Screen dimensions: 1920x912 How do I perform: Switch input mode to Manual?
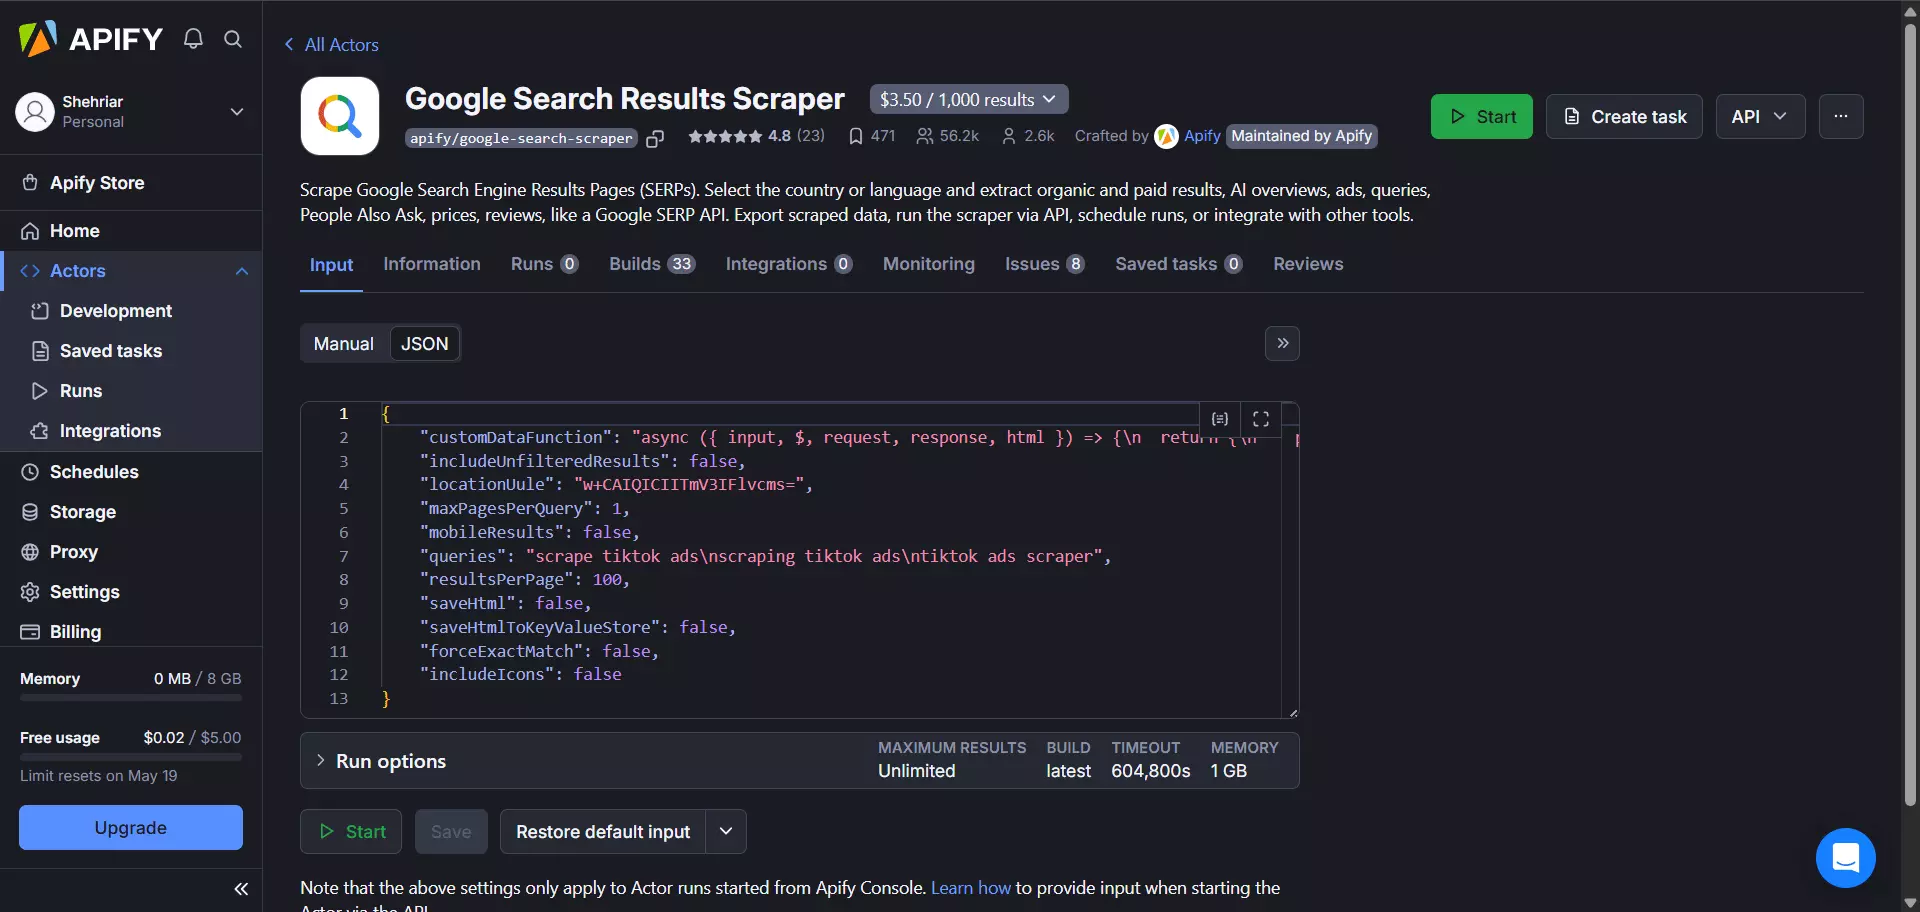tap(343, 343)
